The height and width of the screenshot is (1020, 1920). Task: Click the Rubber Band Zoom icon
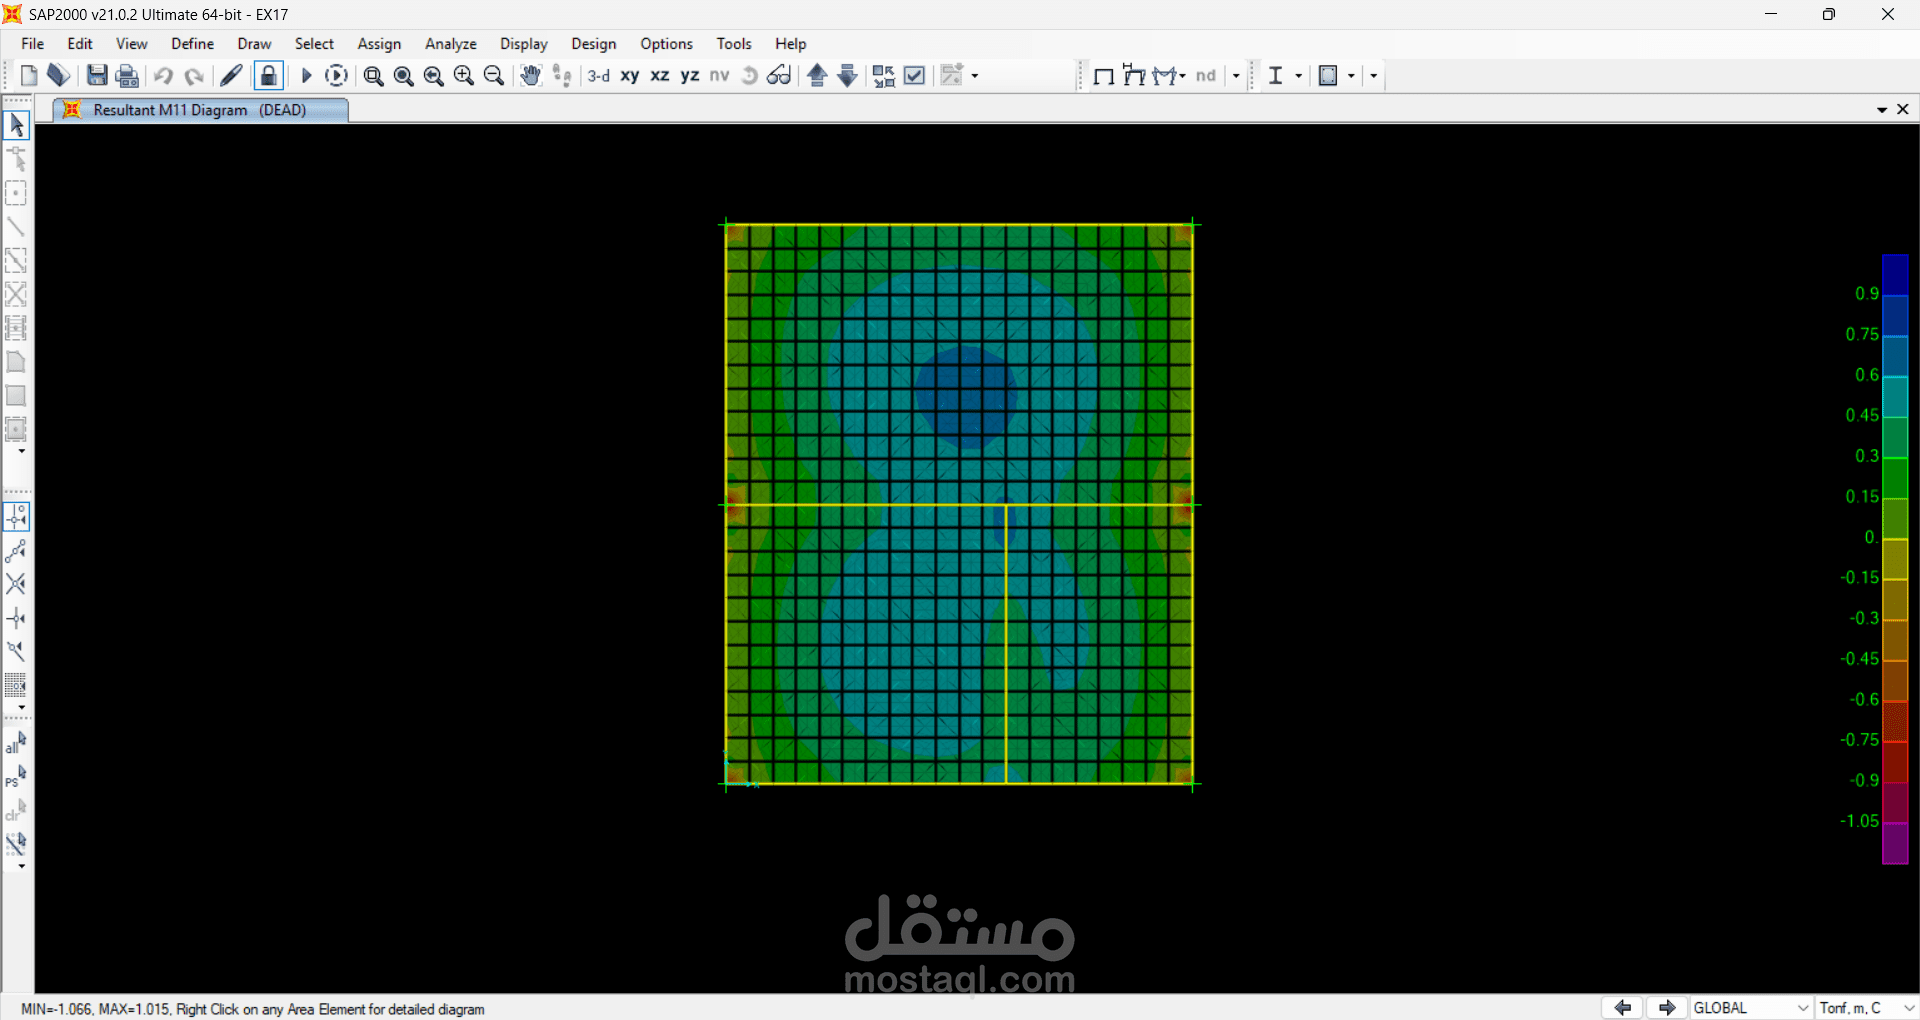(x=373, y=76)
